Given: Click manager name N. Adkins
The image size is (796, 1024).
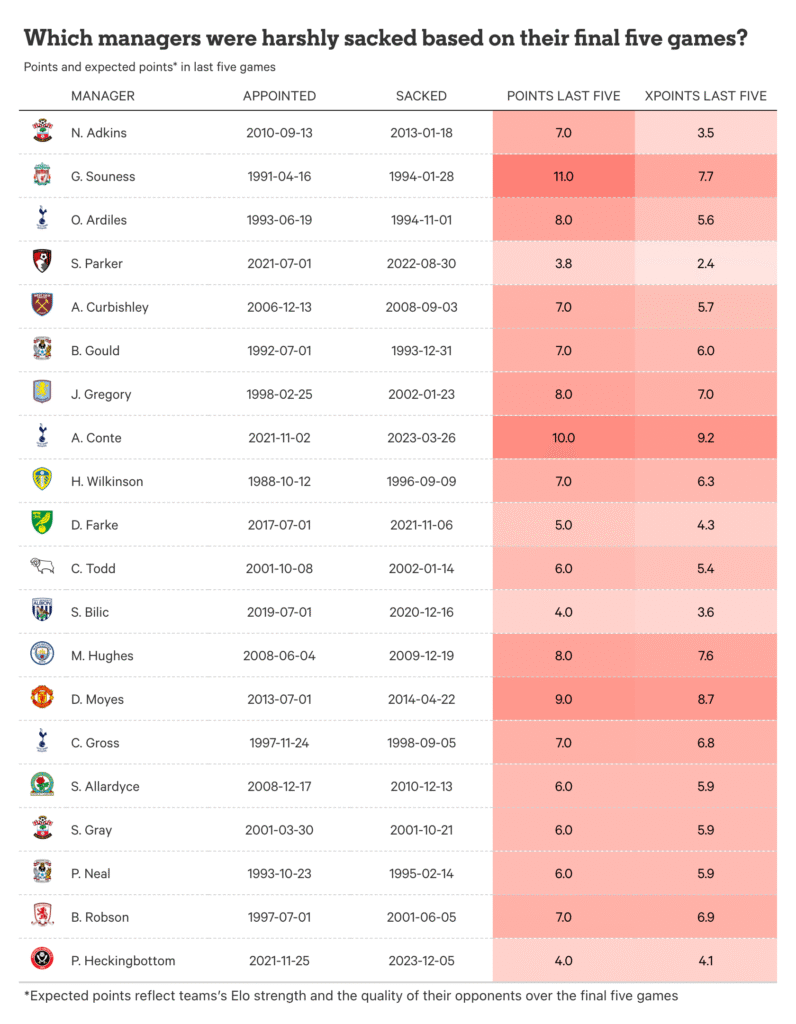Looking at the screenshot, I should coord(99,133).
